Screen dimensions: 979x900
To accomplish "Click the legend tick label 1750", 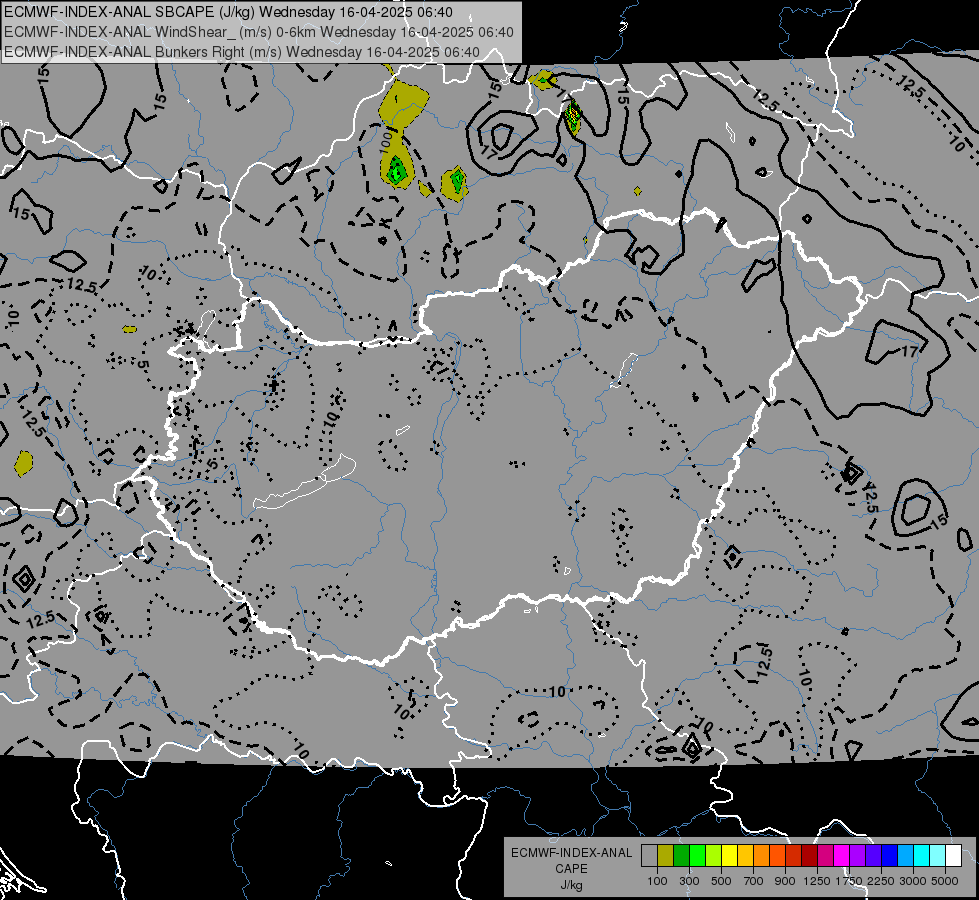I will (849, 881).
